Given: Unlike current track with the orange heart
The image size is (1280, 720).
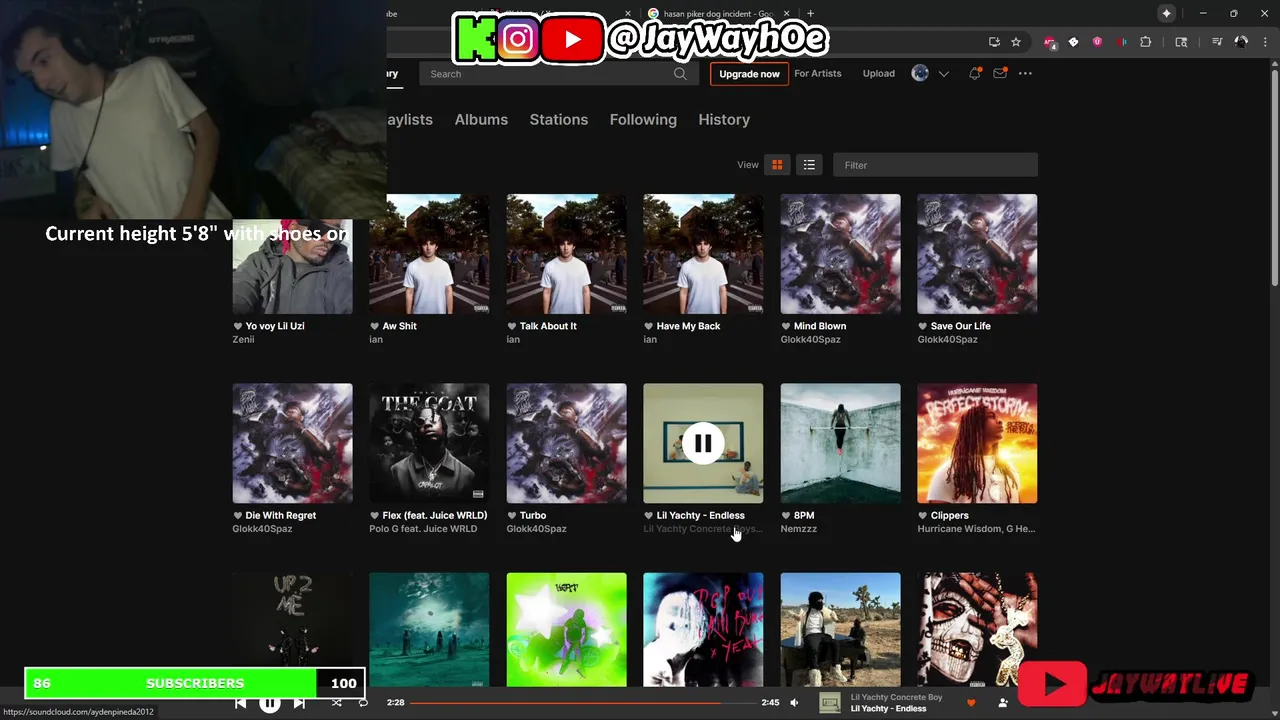Looking at the screenshot, I should tap(971, 703).
